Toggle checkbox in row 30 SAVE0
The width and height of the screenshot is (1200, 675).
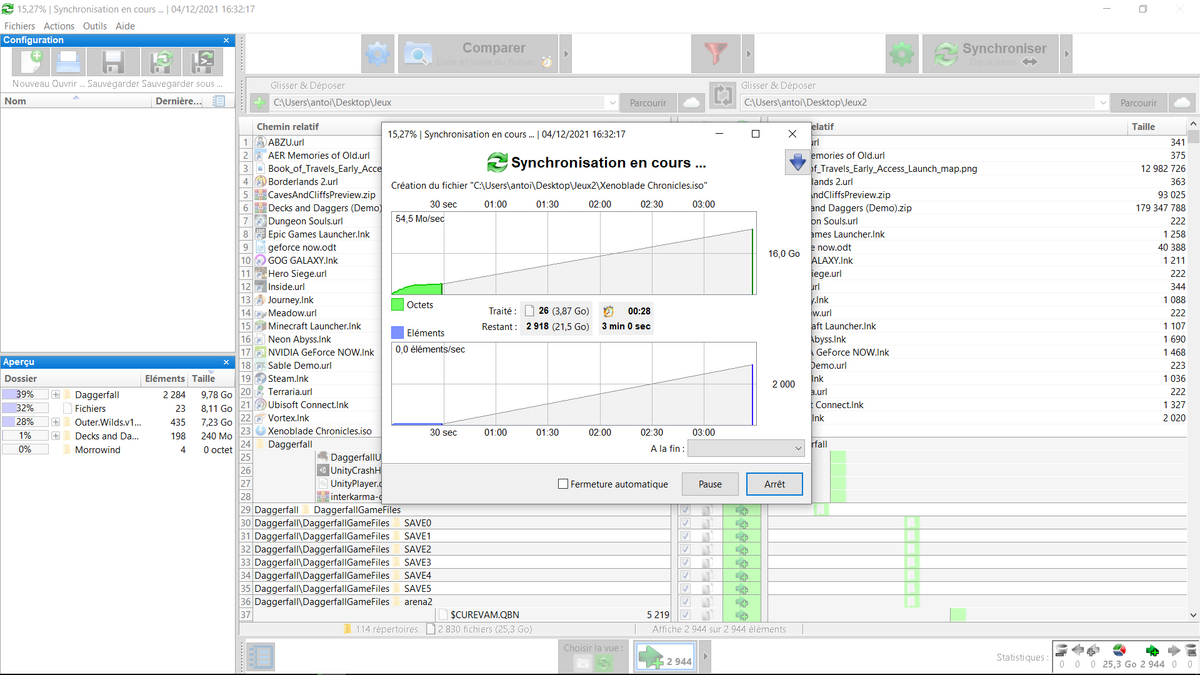click(685, 523)
